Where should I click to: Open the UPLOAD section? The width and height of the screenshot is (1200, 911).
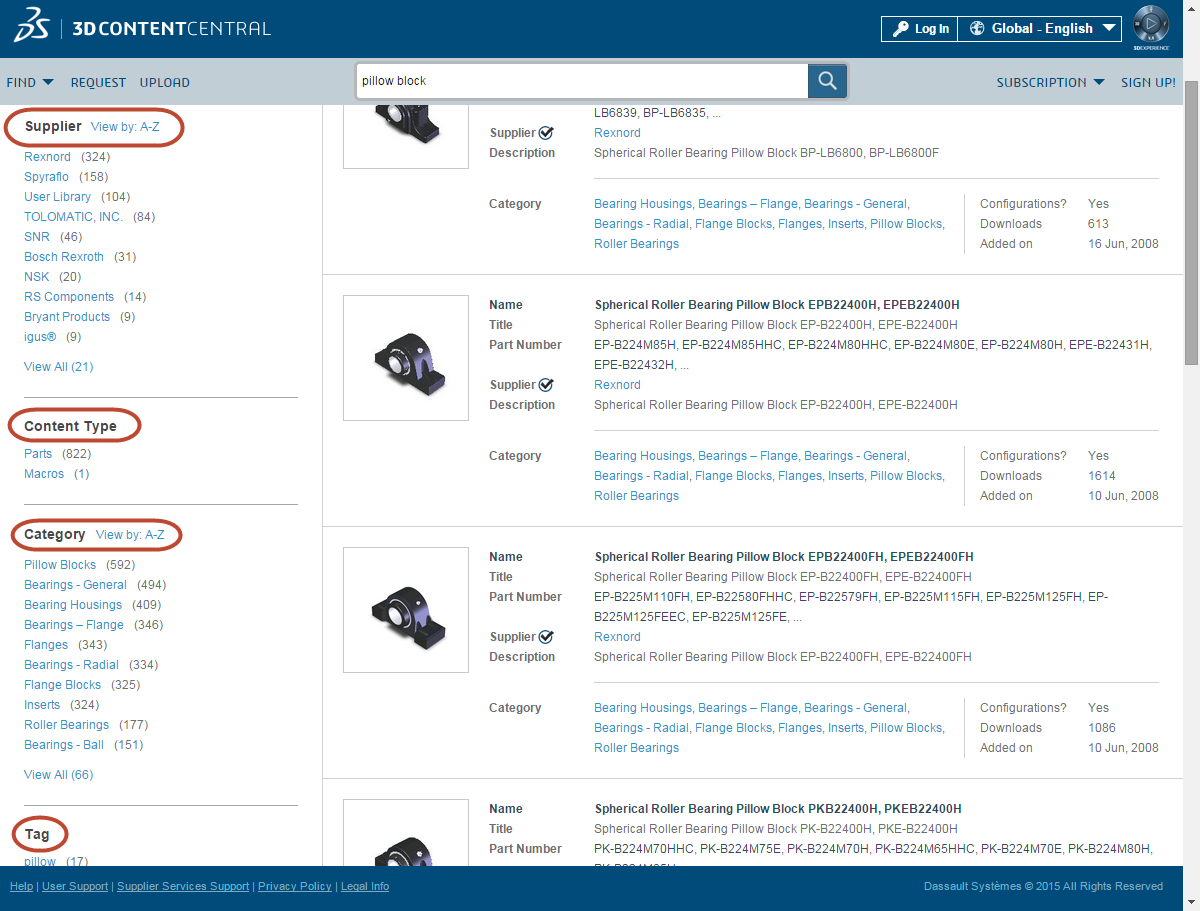click(164, 82)
